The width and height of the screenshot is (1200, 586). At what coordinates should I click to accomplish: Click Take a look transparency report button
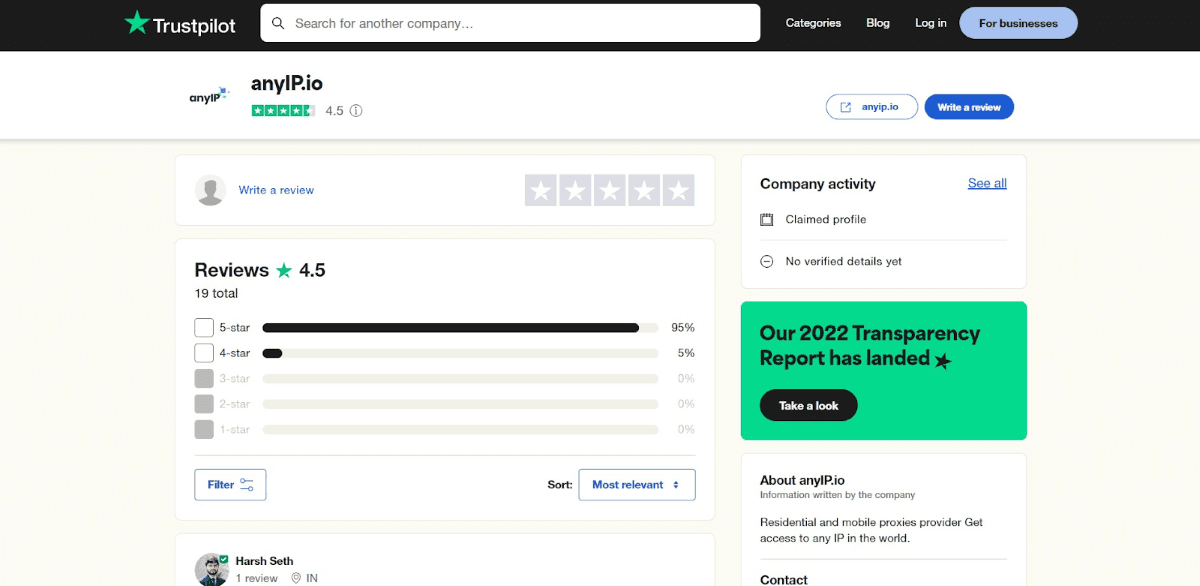click(x=809, y=405)
